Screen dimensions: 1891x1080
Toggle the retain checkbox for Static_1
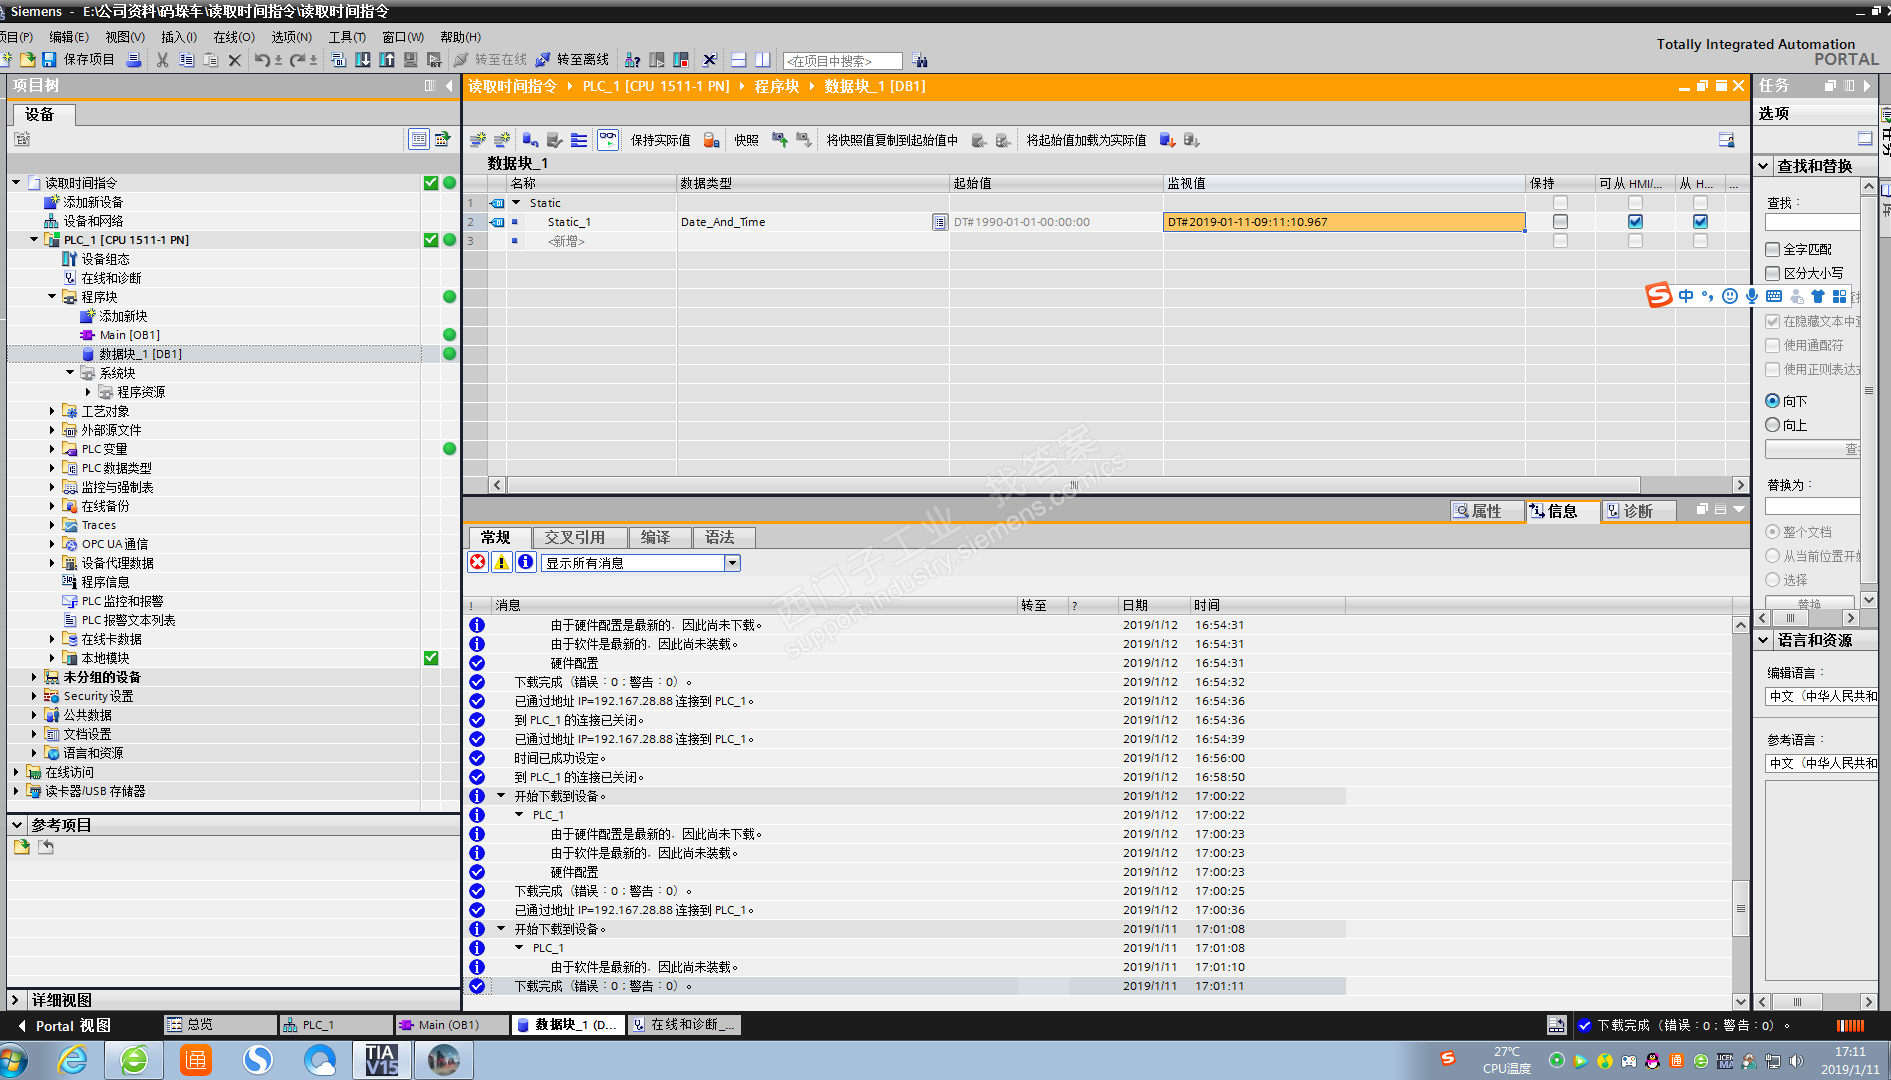point(1560,222)
